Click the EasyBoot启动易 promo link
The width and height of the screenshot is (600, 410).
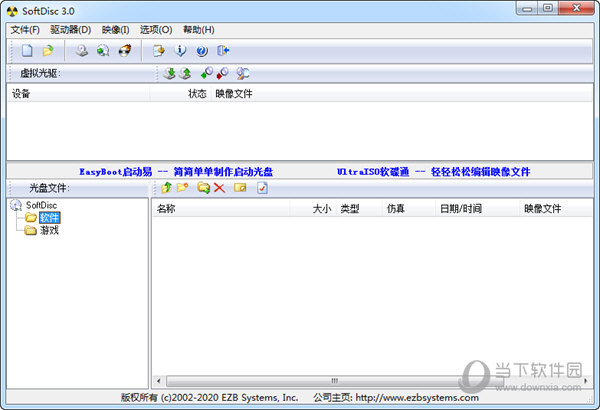tap(176, 172)
